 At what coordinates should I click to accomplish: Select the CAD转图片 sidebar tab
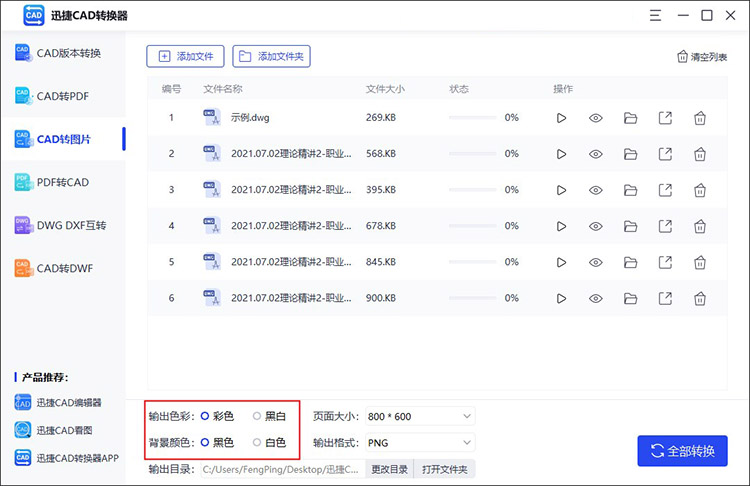[63, 139]
